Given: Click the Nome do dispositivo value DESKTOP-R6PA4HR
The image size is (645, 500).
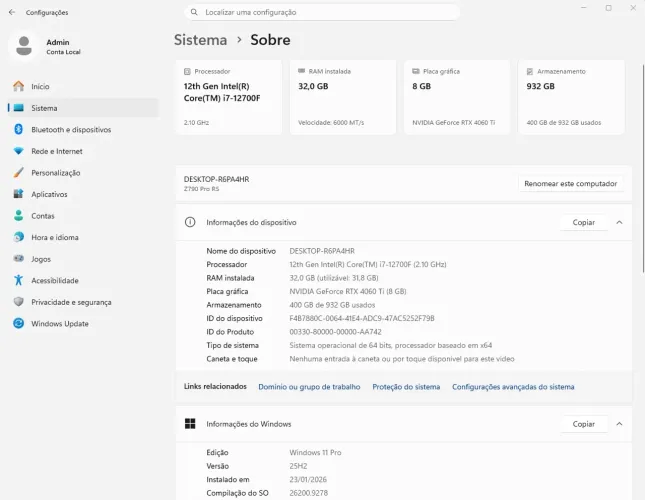Looking at the screenshot, I should pos(322,251).
